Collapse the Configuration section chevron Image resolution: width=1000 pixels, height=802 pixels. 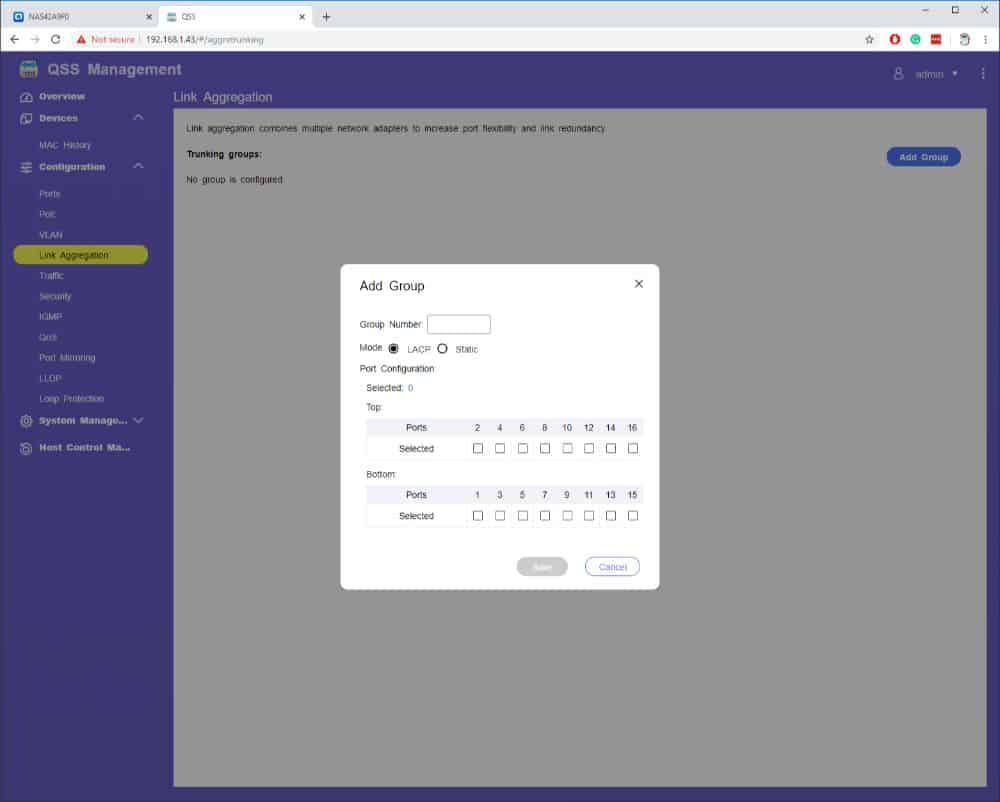[x=138, y=167]
